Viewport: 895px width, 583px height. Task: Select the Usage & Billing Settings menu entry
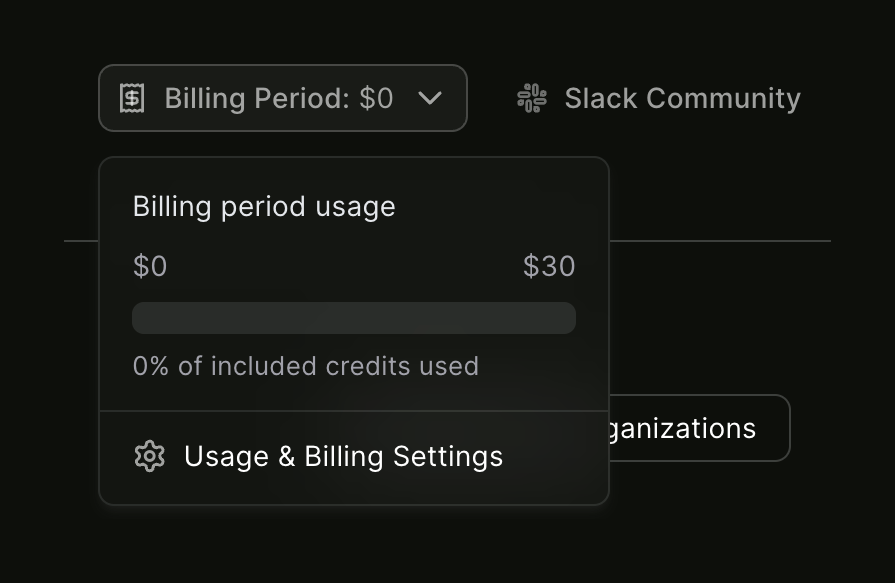tap(343, 456)
